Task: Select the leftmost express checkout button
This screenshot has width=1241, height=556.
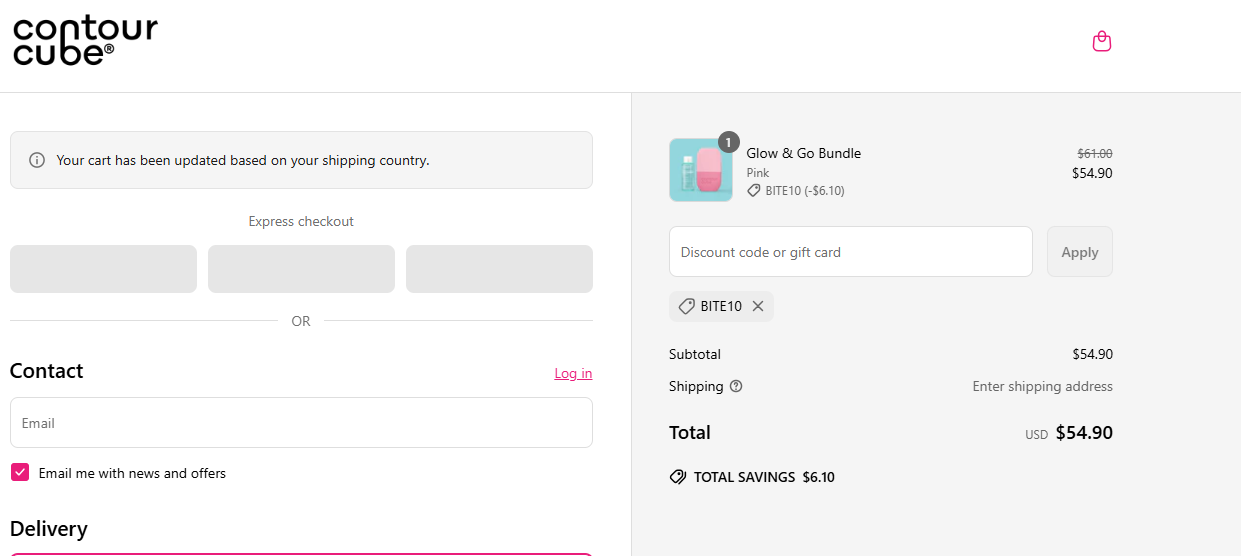Action: click(x=103, y=269)
